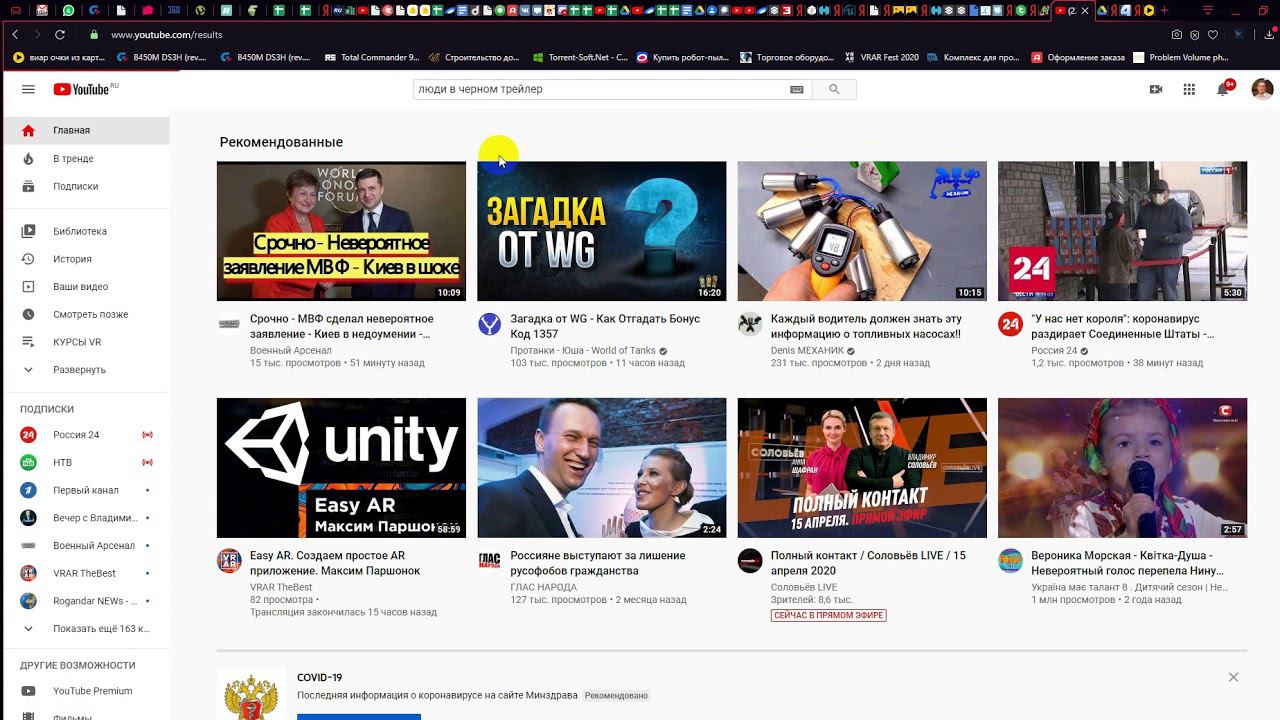Play the Вероника Морская thumbnail
This screenshot has height=720, width=1280.
coord(1122,468)
